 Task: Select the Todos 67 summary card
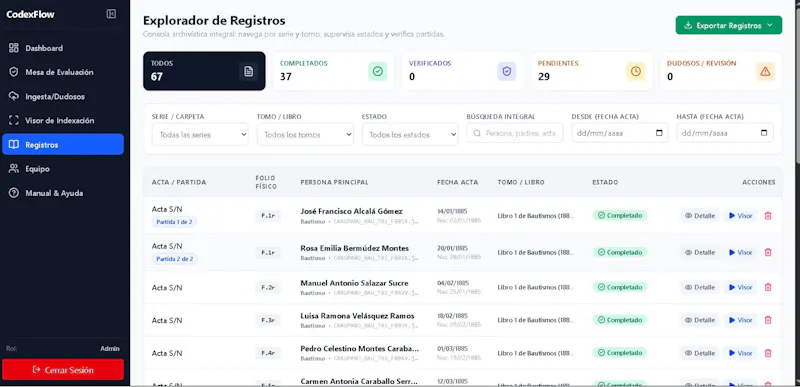204,71
